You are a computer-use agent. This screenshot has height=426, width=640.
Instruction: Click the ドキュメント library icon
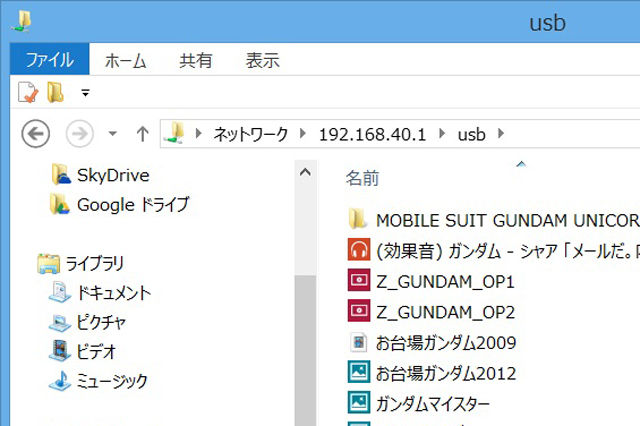tap(60, 292)
